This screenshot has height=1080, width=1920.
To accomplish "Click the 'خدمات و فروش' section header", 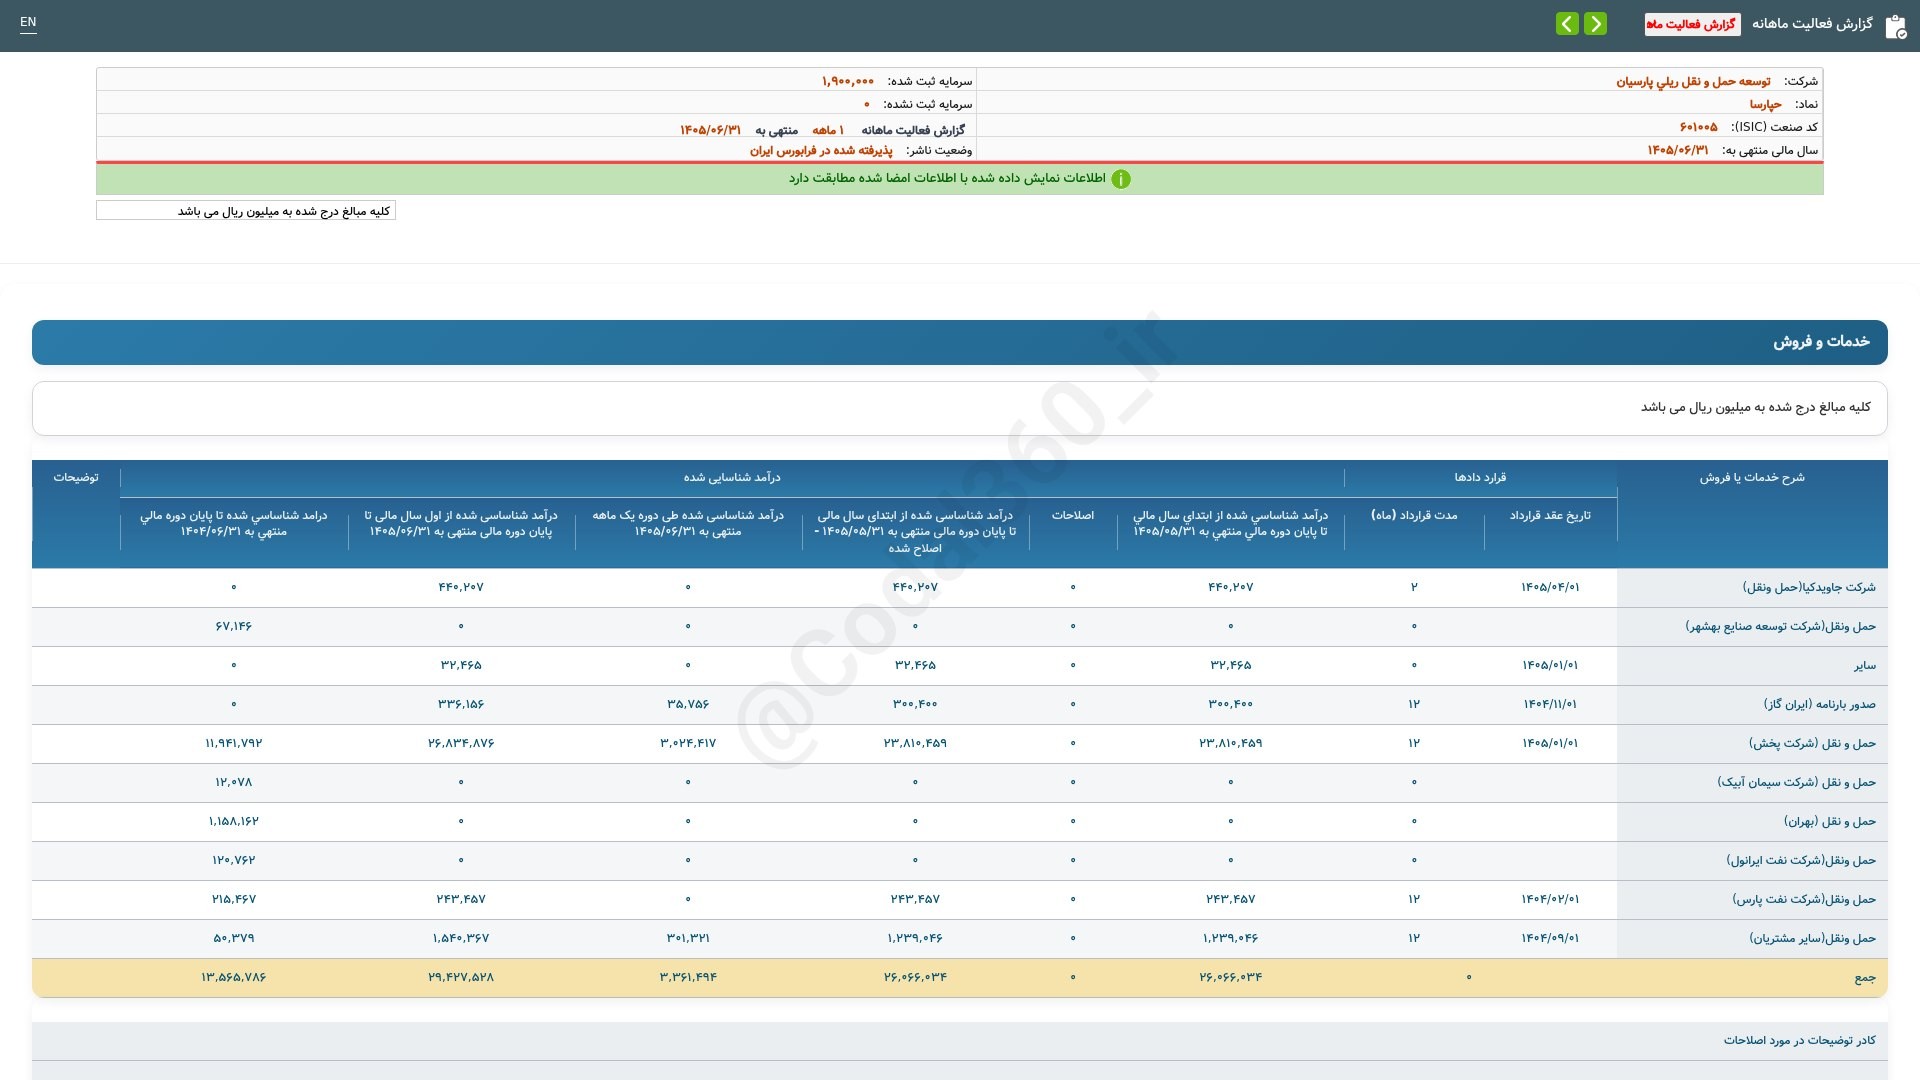I will tap(960, 342).
